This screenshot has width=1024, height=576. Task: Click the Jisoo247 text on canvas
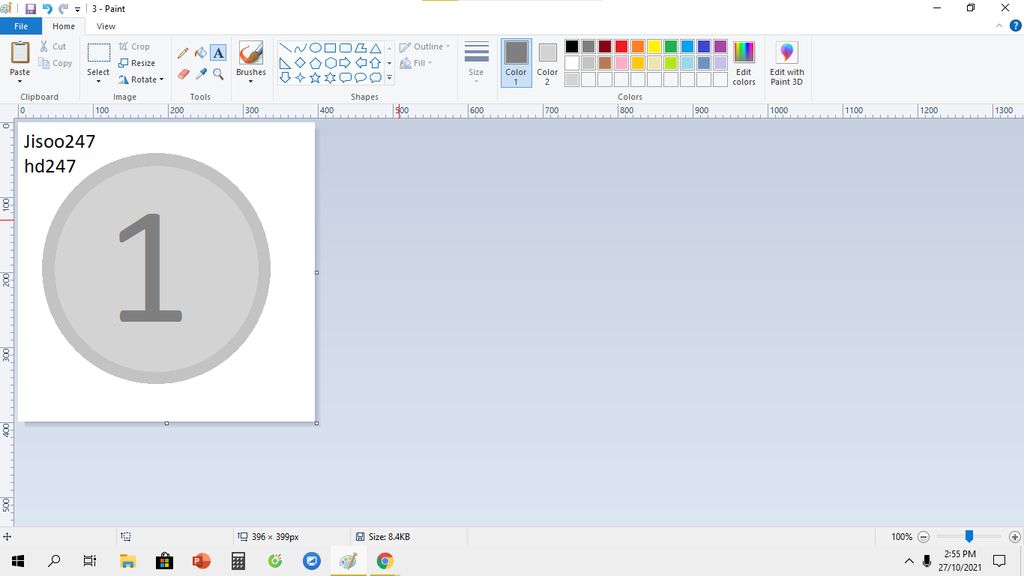pyautogui.click(x=59, y=141)
